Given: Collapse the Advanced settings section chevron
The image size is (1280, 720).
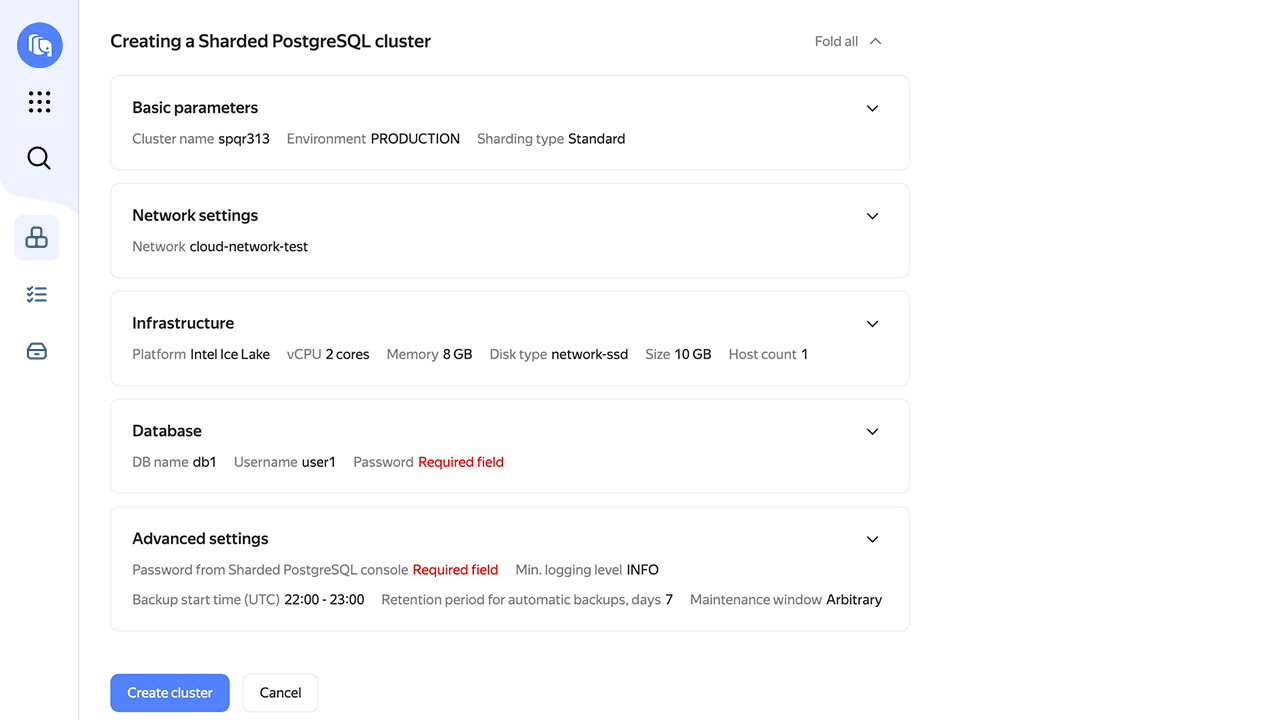Looking at the screenshot, I should pyautogui.click(x=872, y=538).
